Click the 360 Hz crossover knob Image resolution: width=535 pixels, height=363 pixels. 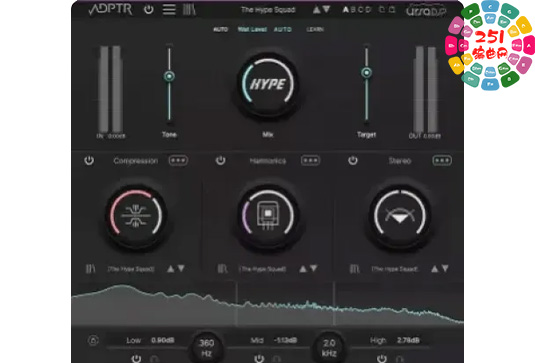tap(206, 347)
